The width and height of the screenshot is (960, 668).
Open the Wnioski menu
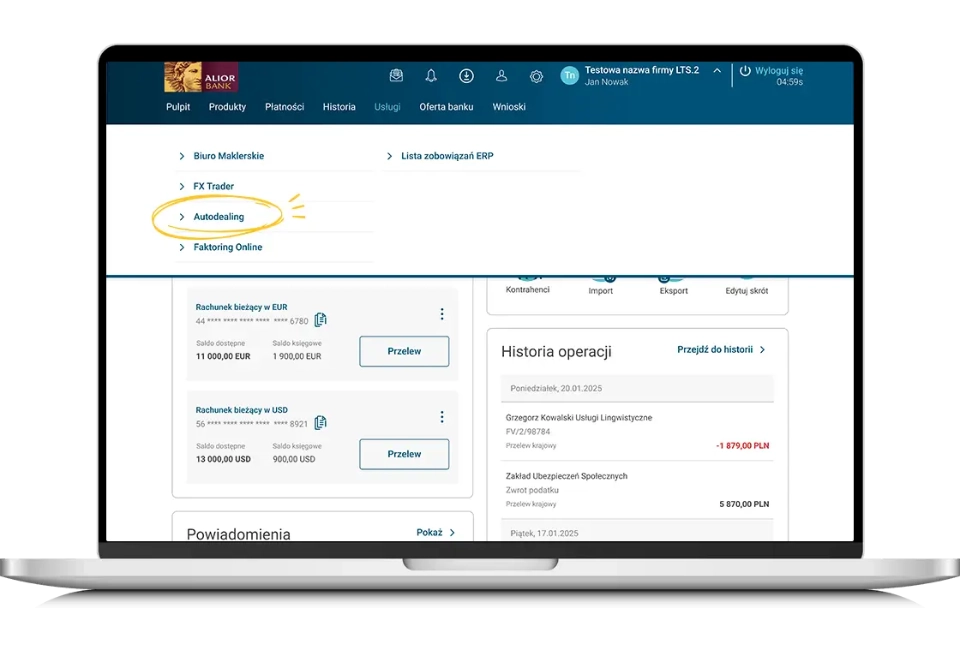coord(509,107)
